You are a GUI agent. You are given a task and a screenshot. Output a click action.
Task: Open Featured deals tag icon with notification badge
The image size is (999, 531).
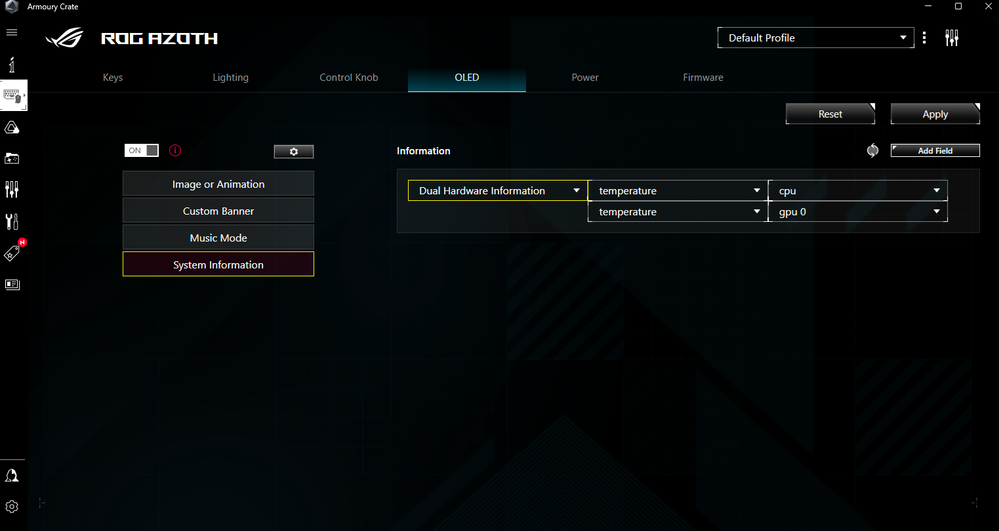(x=13, y=252)
